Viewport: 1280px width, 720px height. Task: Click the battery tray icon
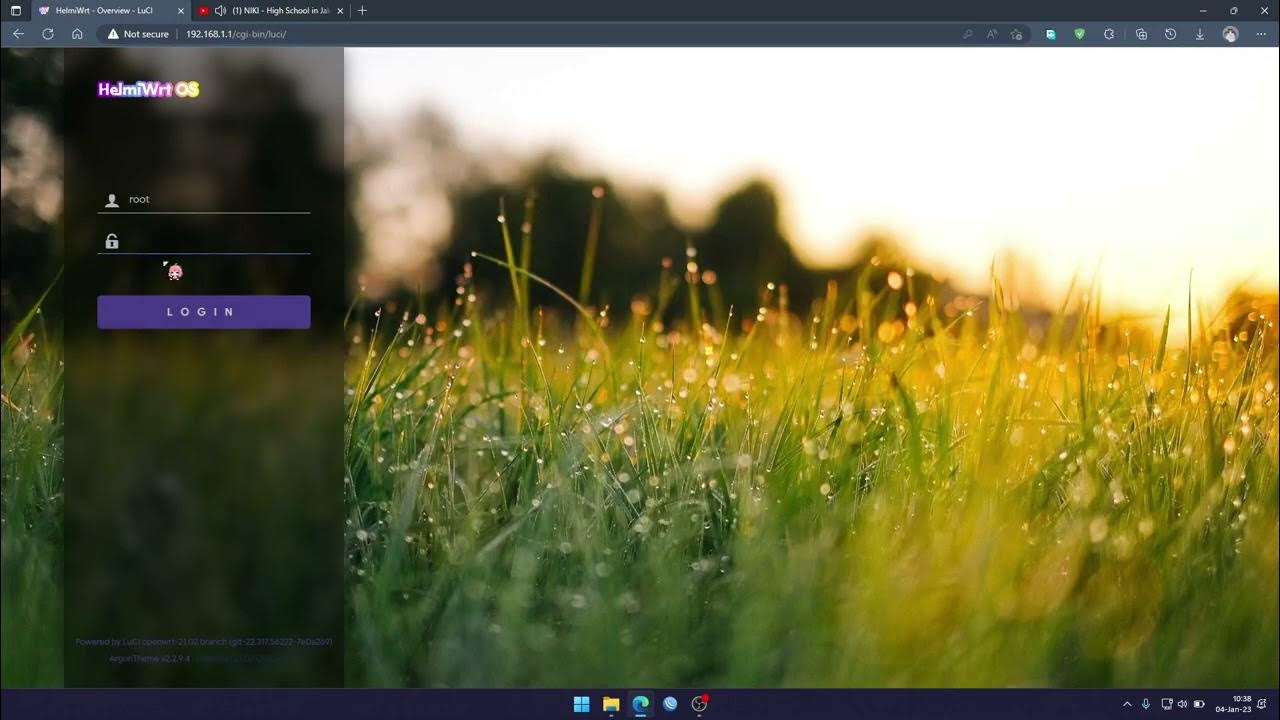coord(1199,704)
